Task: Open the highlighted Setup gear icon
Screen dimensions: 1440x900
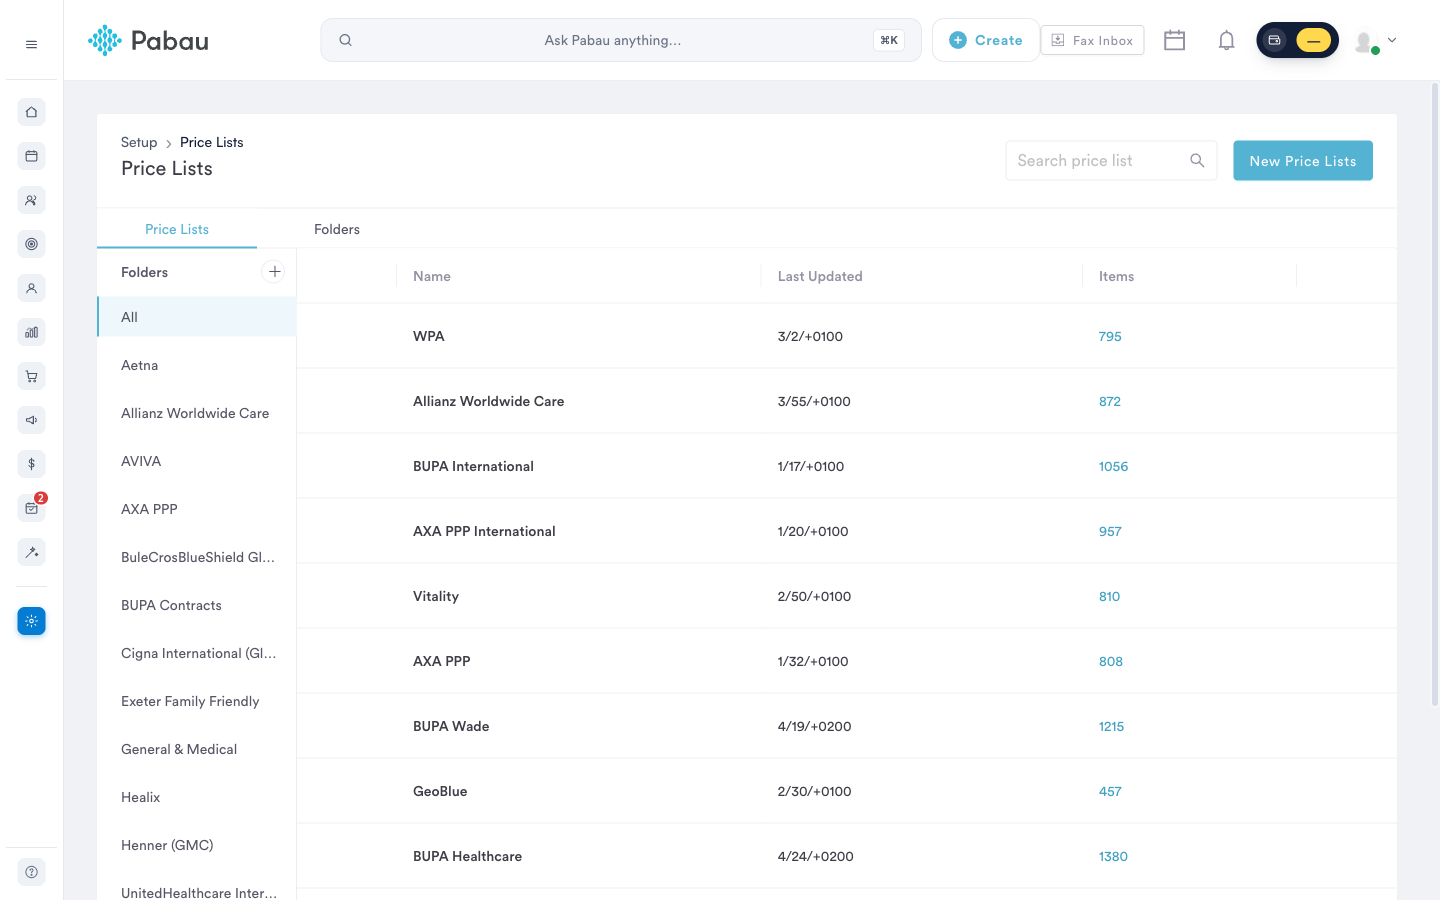Action: pyautogui.click(x=31, y=621)
